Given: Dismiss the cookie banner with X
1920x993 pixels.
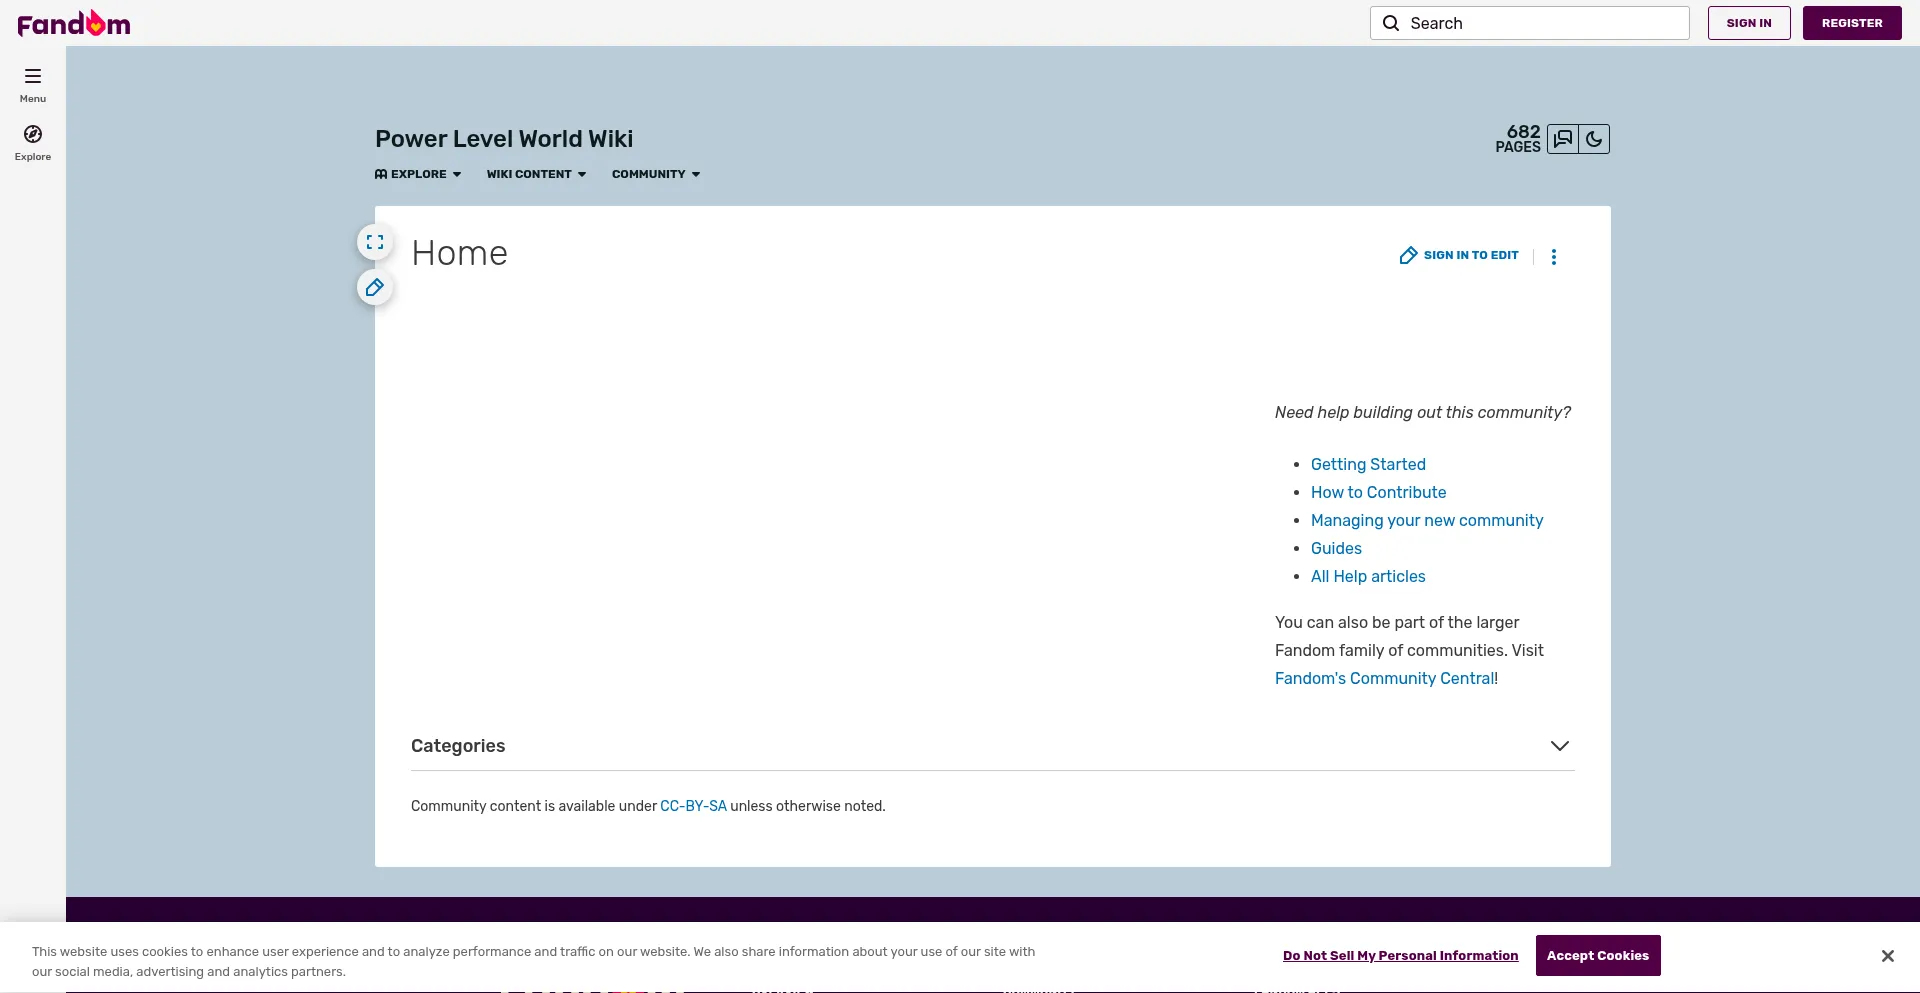Looking at the screenshot, I should (x=1887, y=956).
